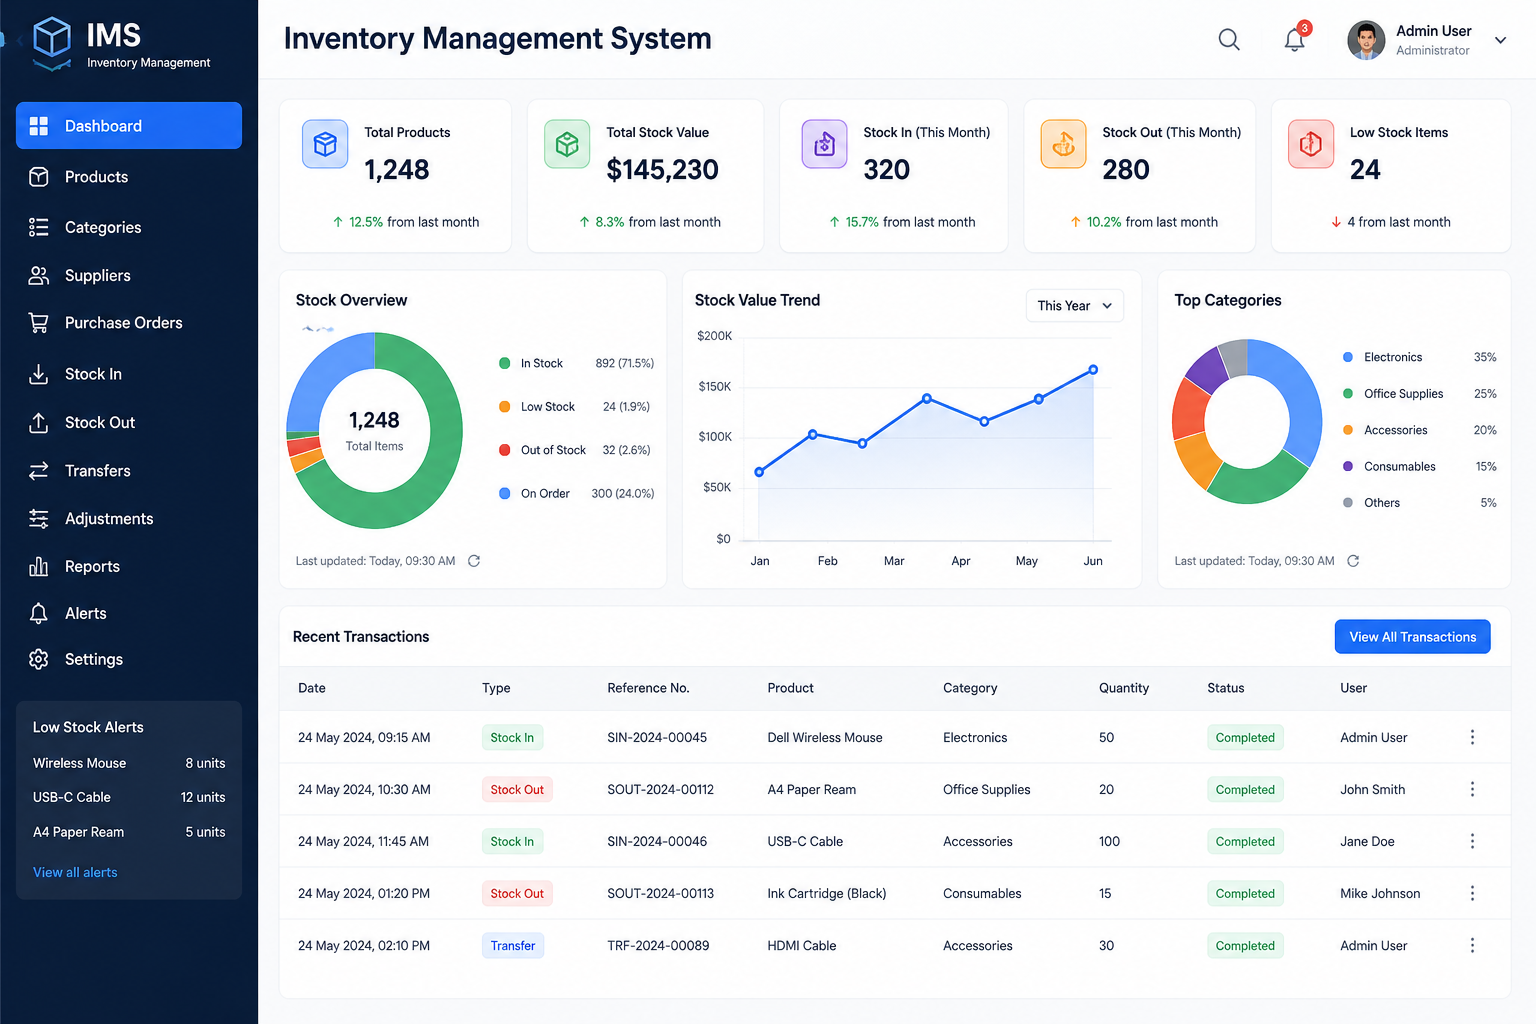This screenshot has width=1536, height=1024.
Task: Sort by the Quantity column header
Action: coord(1124,688)
